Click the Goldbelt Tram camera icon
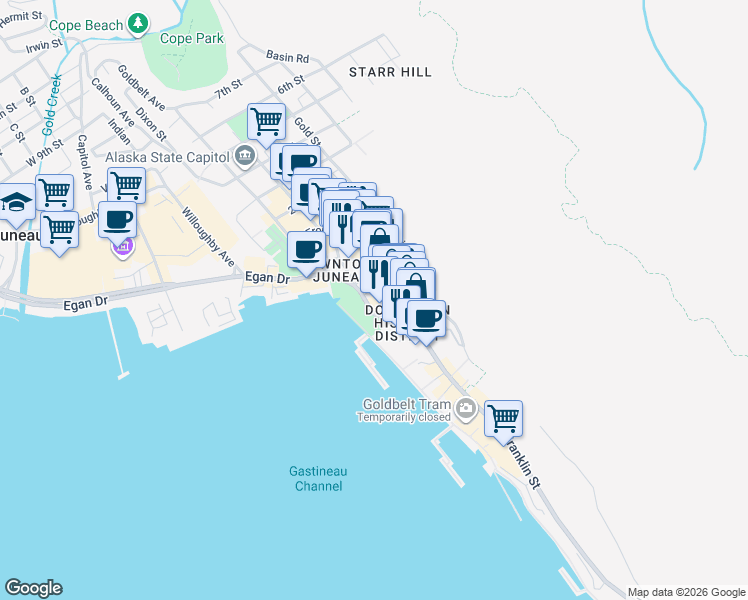The image size is (748, 600). tap(465, 409)
